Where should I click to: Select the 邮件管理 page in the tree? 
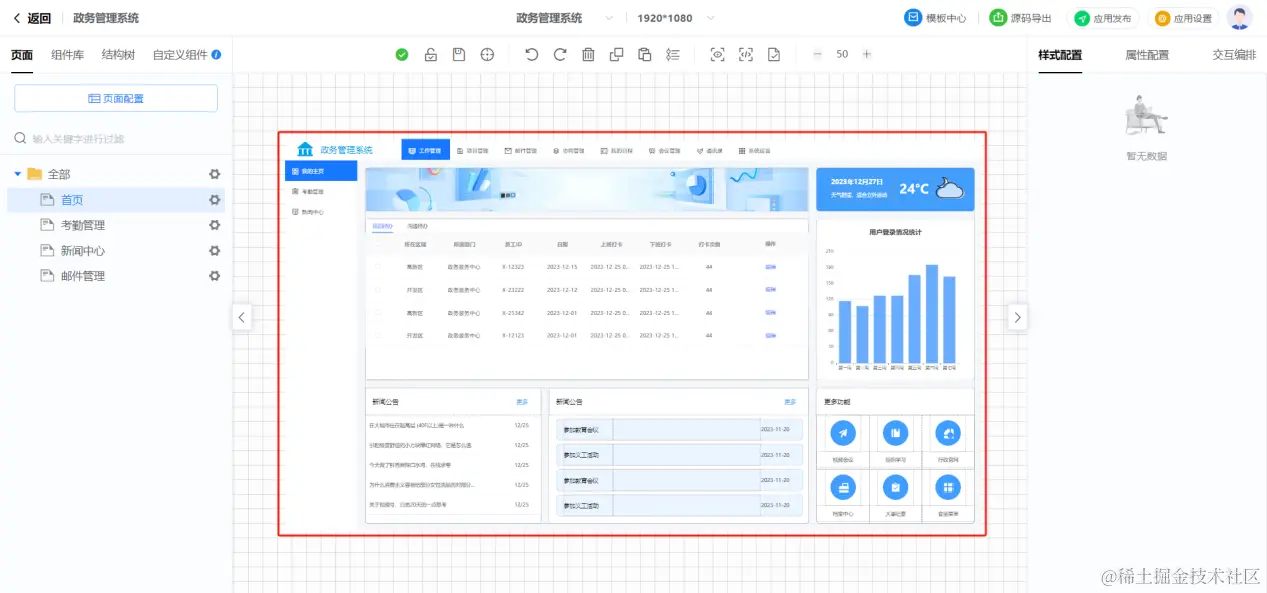coord(83,276)
